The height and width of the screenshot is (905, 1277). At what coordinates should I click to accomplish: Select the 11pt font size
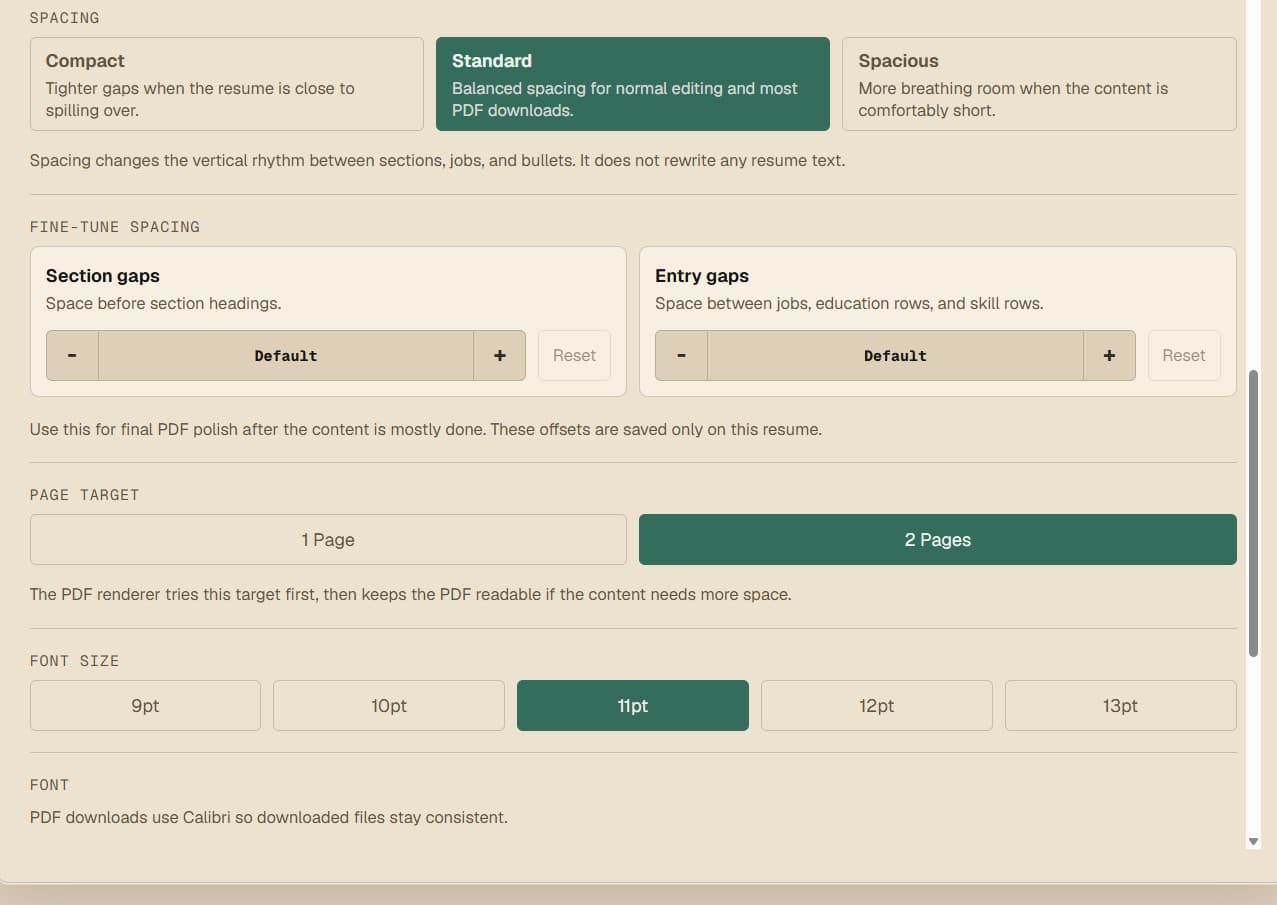633,706
